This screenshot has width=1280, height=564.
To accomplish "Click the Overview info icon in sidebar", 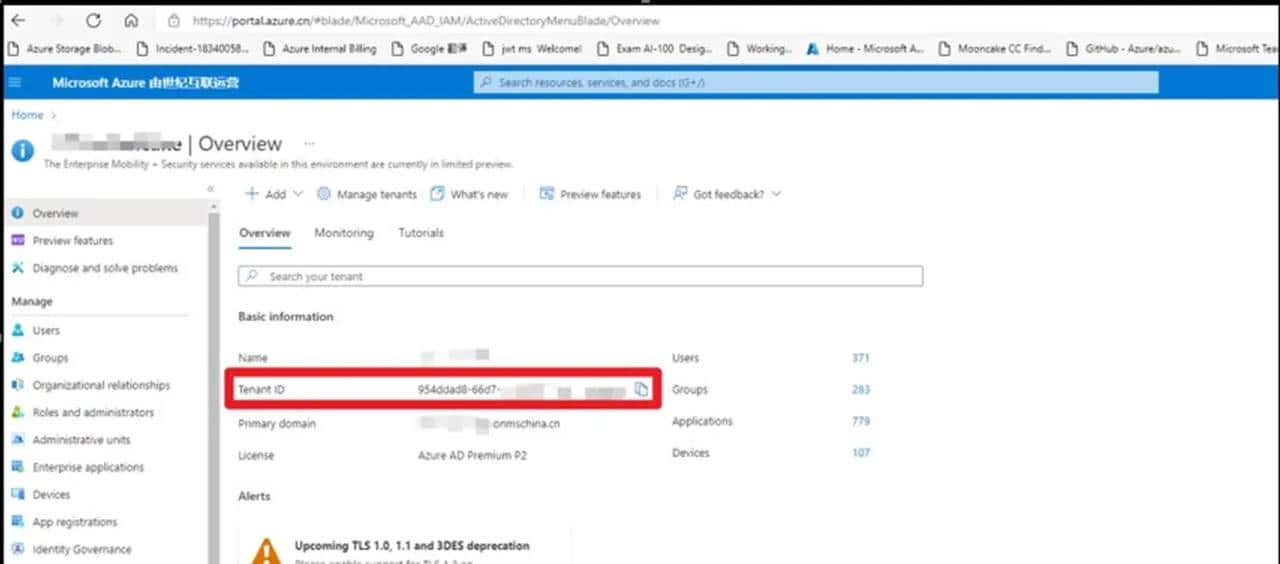I will 17,213.
